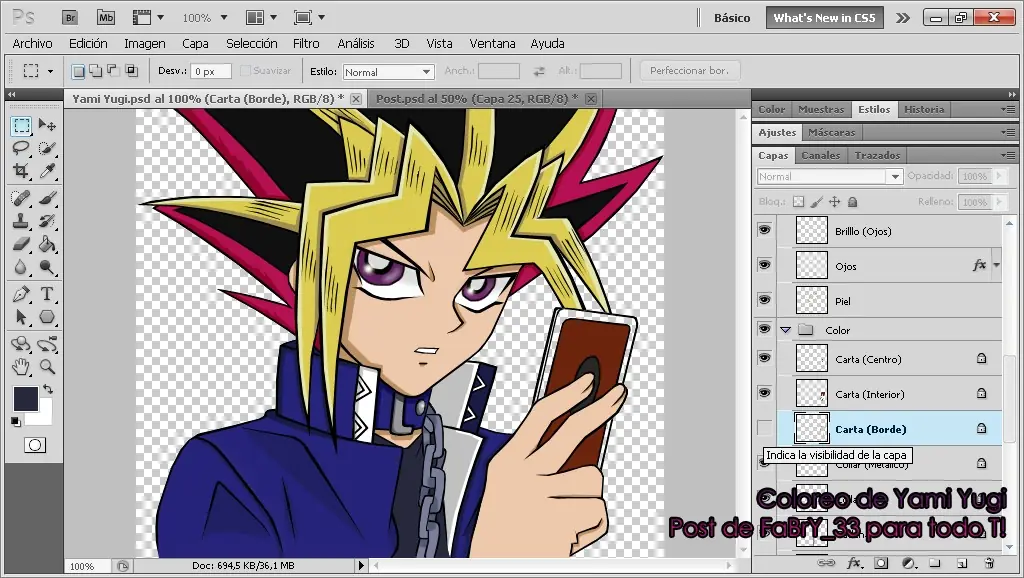The width and height of the screenshot is (1024, 578).
Task: Toggle visibility of the Ojos layer
Action: pos(764,264)
